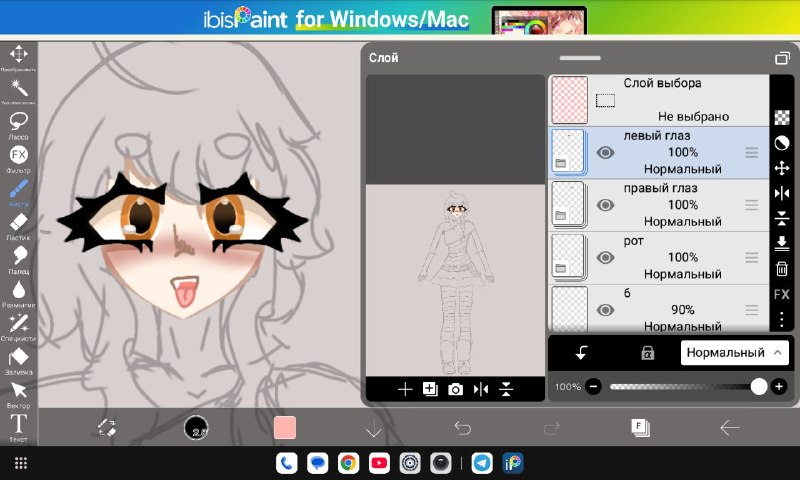Activate the Text tool
Image resolution: width=800 pixels, height=480 pixels.
click(18, 427)
